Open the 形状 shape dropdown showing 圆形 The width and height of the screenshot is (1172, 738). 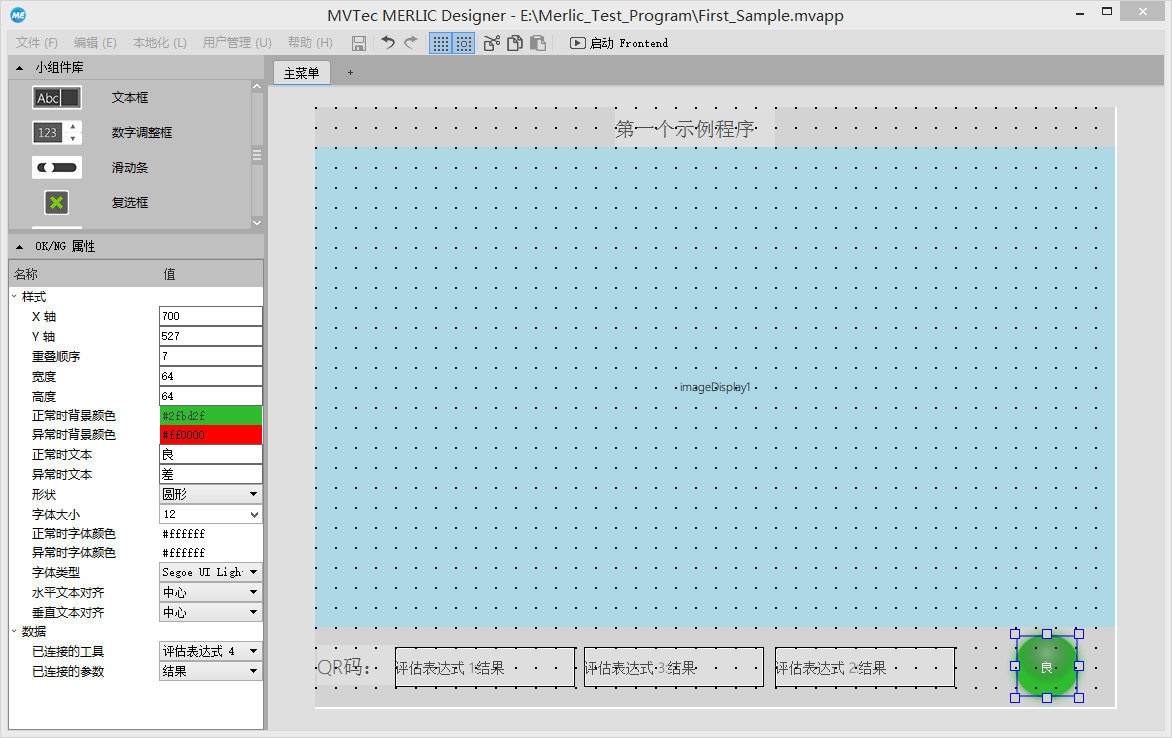[253, 494]
